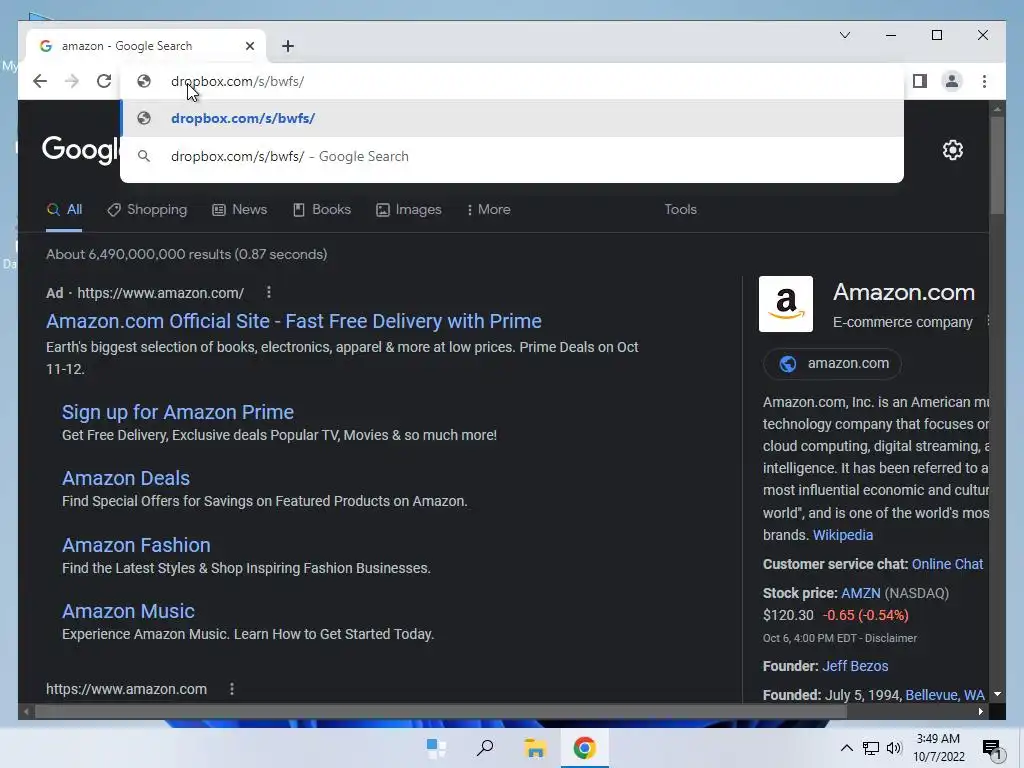The height and width of the screenshot is (768, 1024).
Task: Click the horizontal scrollbar left arrow
Action: coord(26,711)
